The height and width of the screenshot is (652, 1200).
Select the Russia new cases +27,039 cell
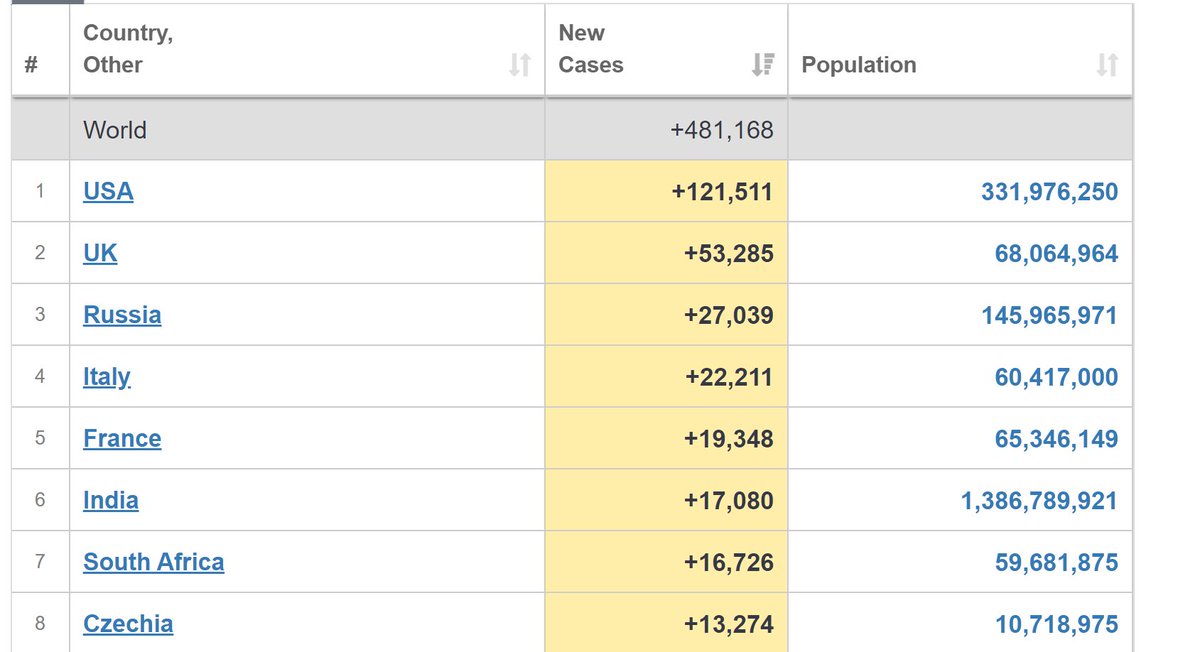[x=666, y=315]
